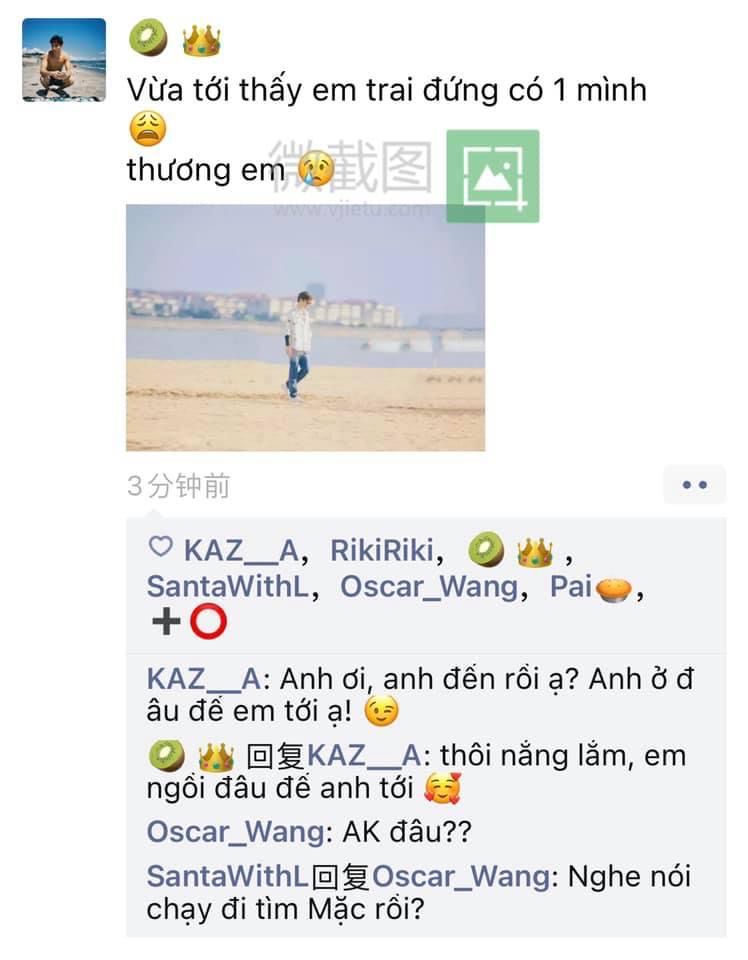Reply to Oscar_Wang's 'AK đâu??' comment

click(309, 832)
